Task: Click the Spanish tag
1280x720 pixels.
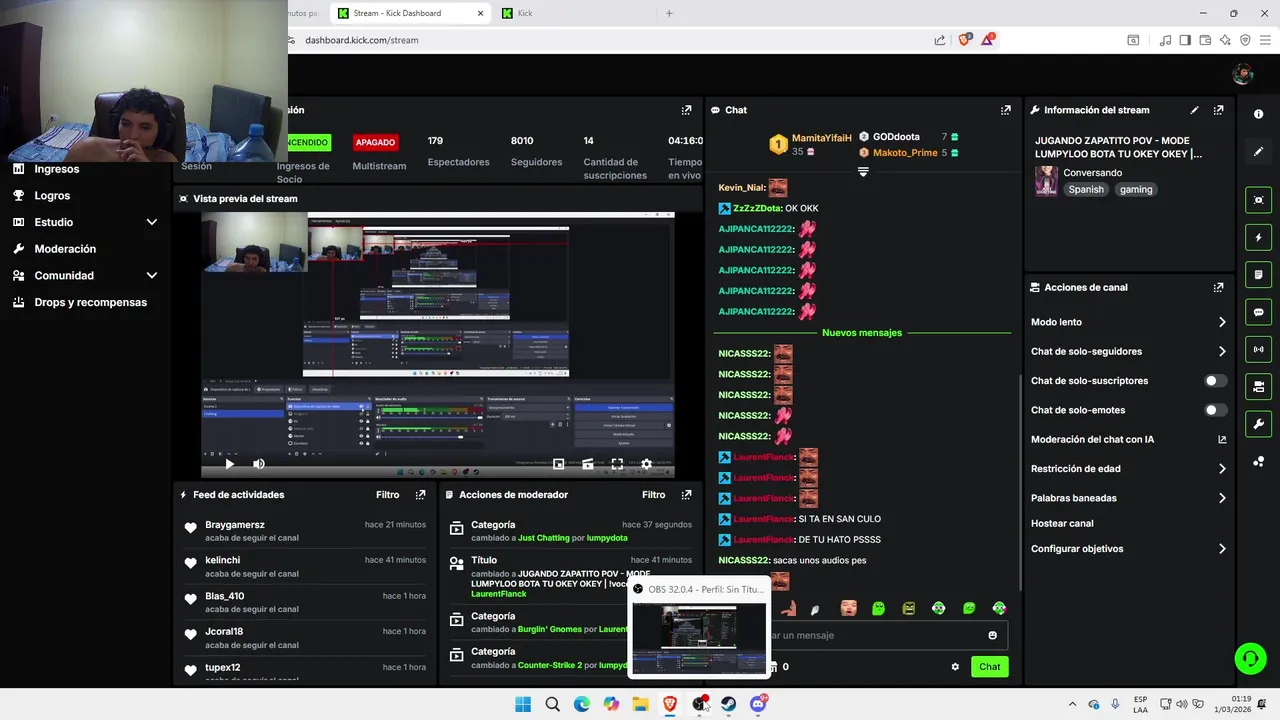Action: (1085, 189)
